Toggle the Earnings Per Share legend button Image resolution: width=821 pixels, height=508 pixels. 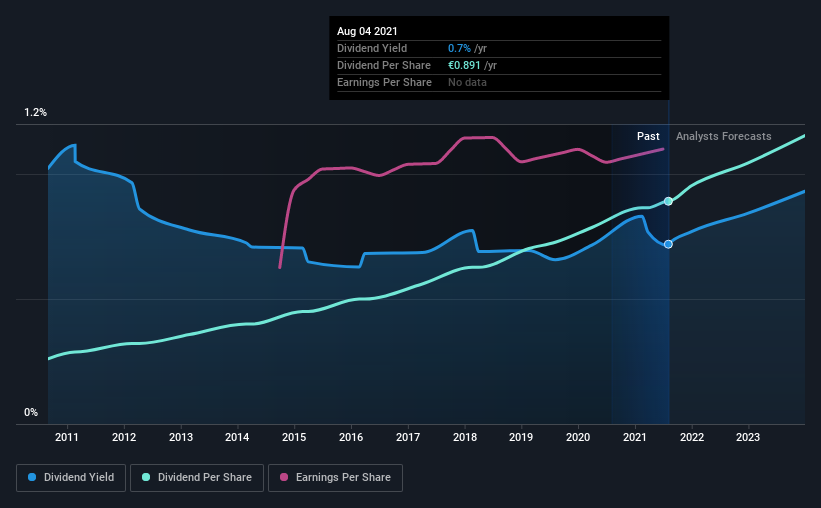336,478
